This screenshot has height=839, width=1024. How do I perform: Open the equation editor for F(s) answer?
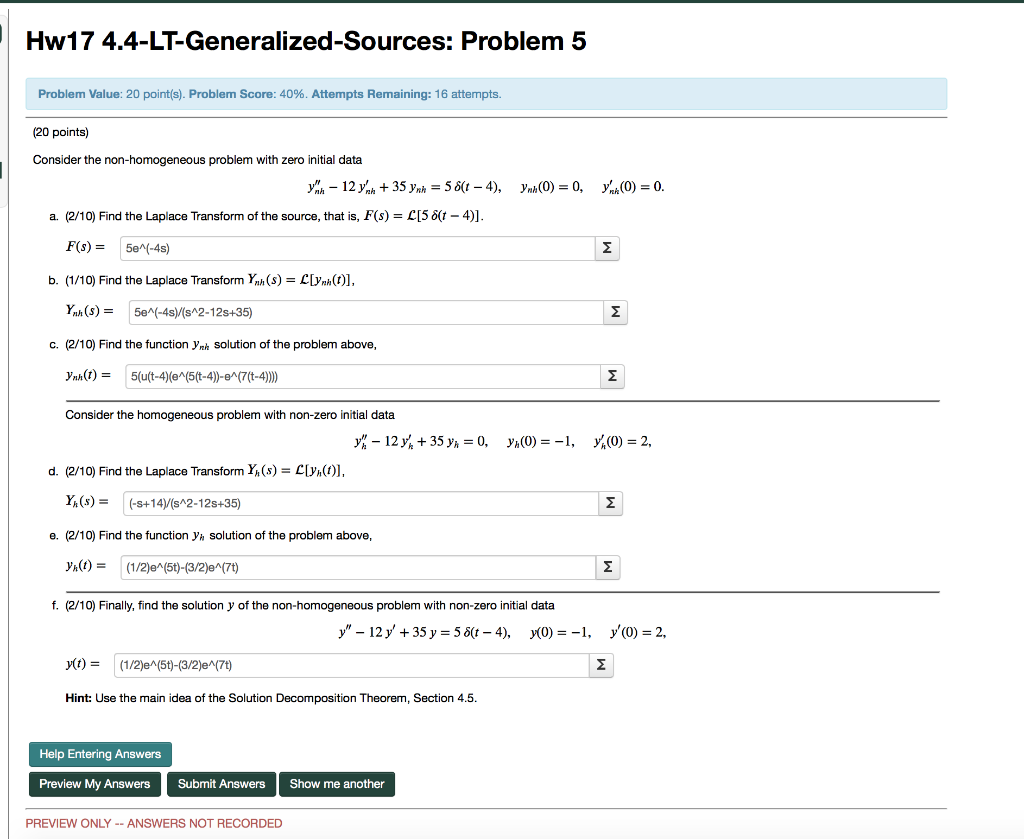(607, 248)
